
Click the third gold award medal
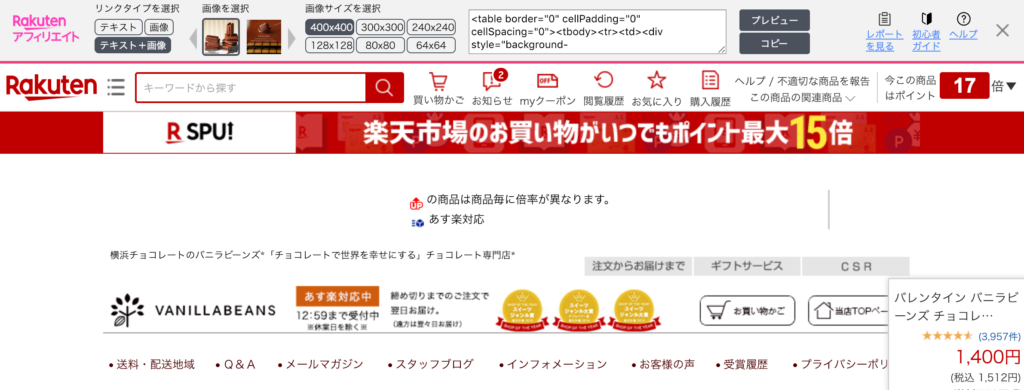[x=635, y=311]
